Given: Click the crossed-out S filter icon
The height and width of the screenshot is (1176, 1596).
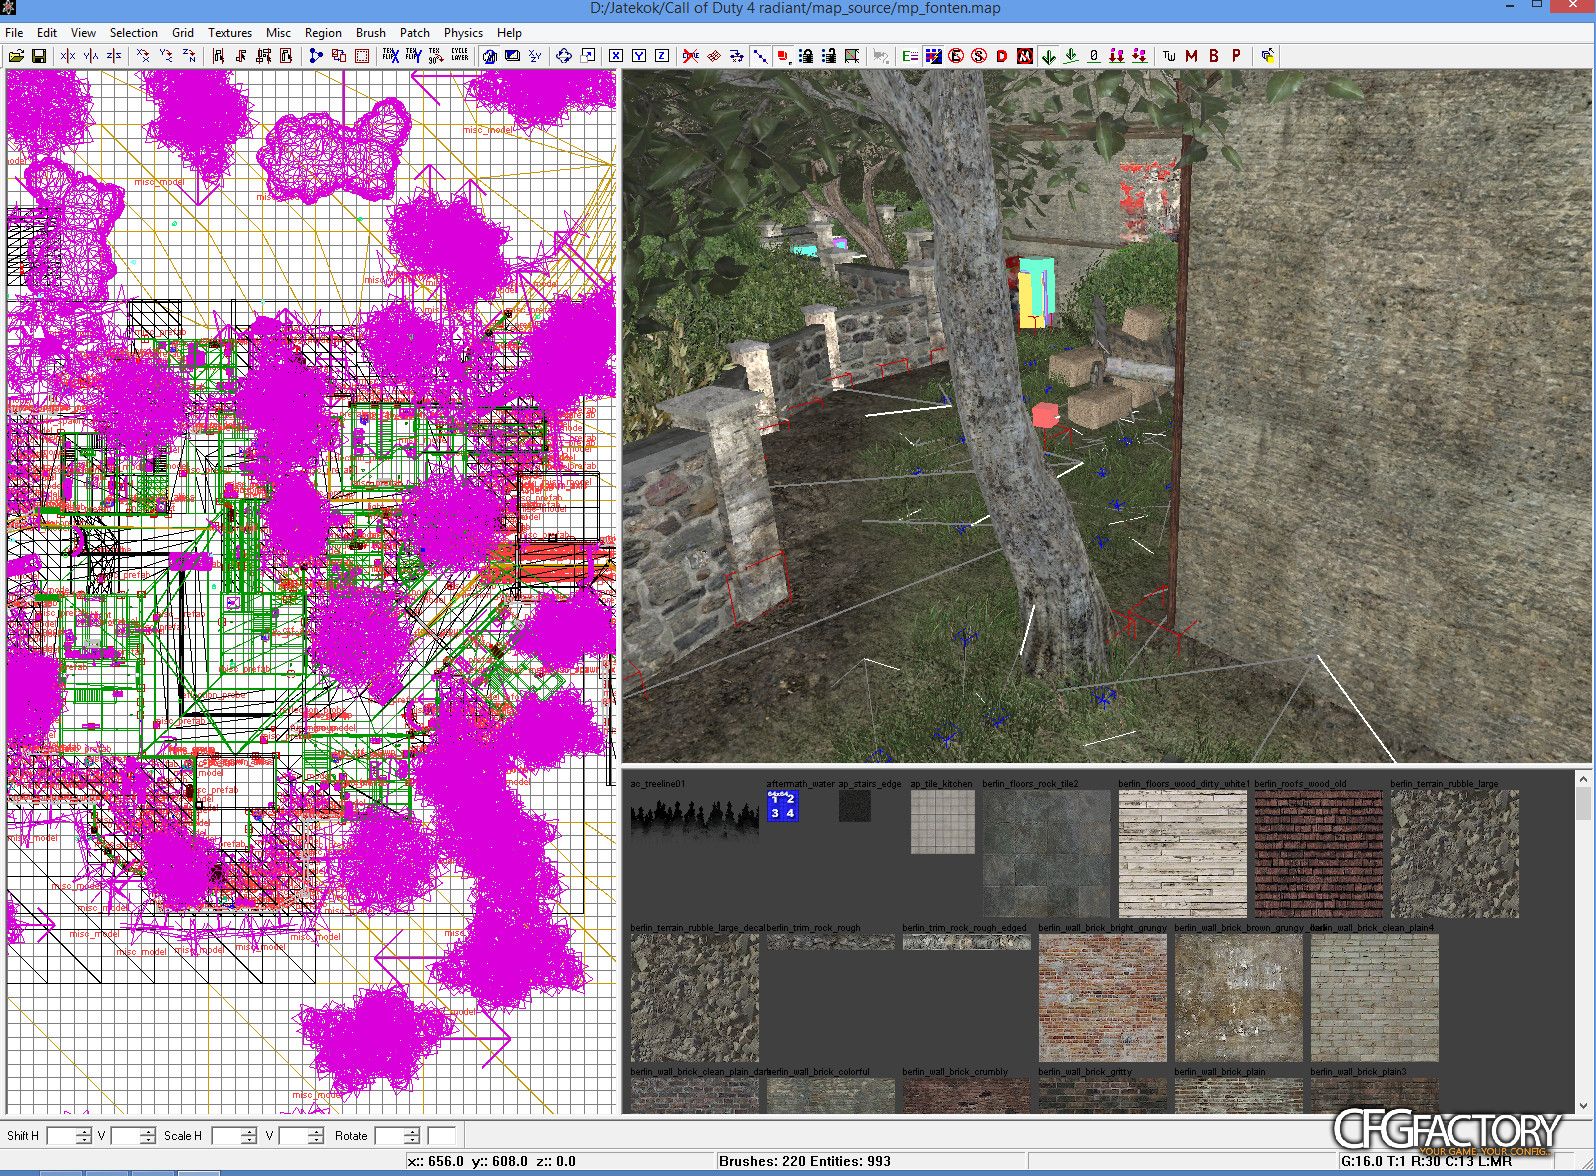Looking at the screenshot, I should pyautogui.click(x=979, y=56).
